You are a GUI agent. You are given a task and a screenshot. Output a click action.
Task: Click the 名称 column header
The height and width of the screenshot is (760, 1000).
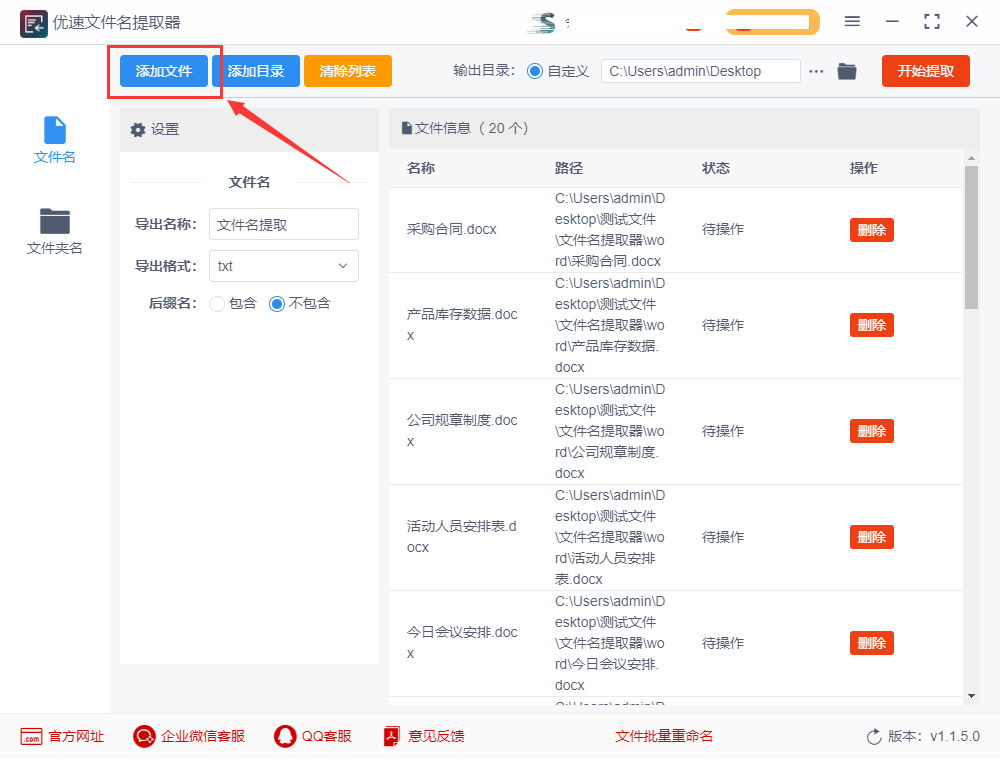click(421, 168)
